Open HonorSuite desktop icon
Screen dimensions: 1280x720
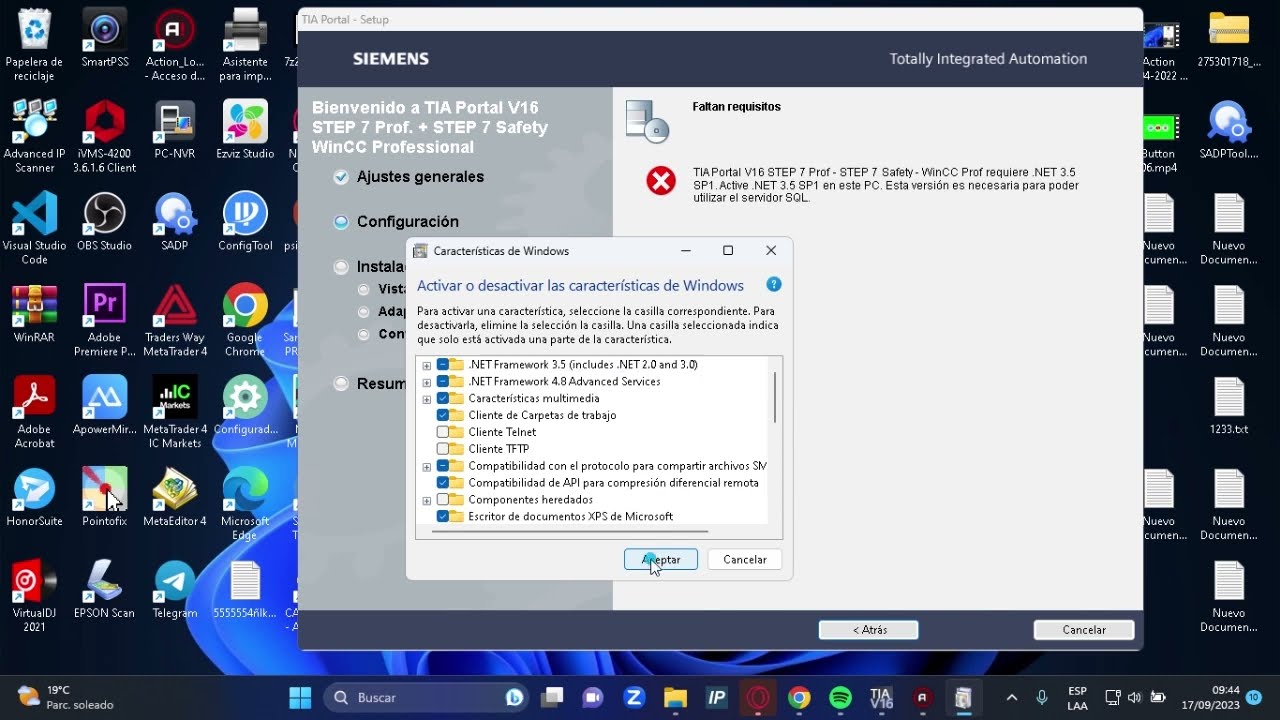[34, 497]
